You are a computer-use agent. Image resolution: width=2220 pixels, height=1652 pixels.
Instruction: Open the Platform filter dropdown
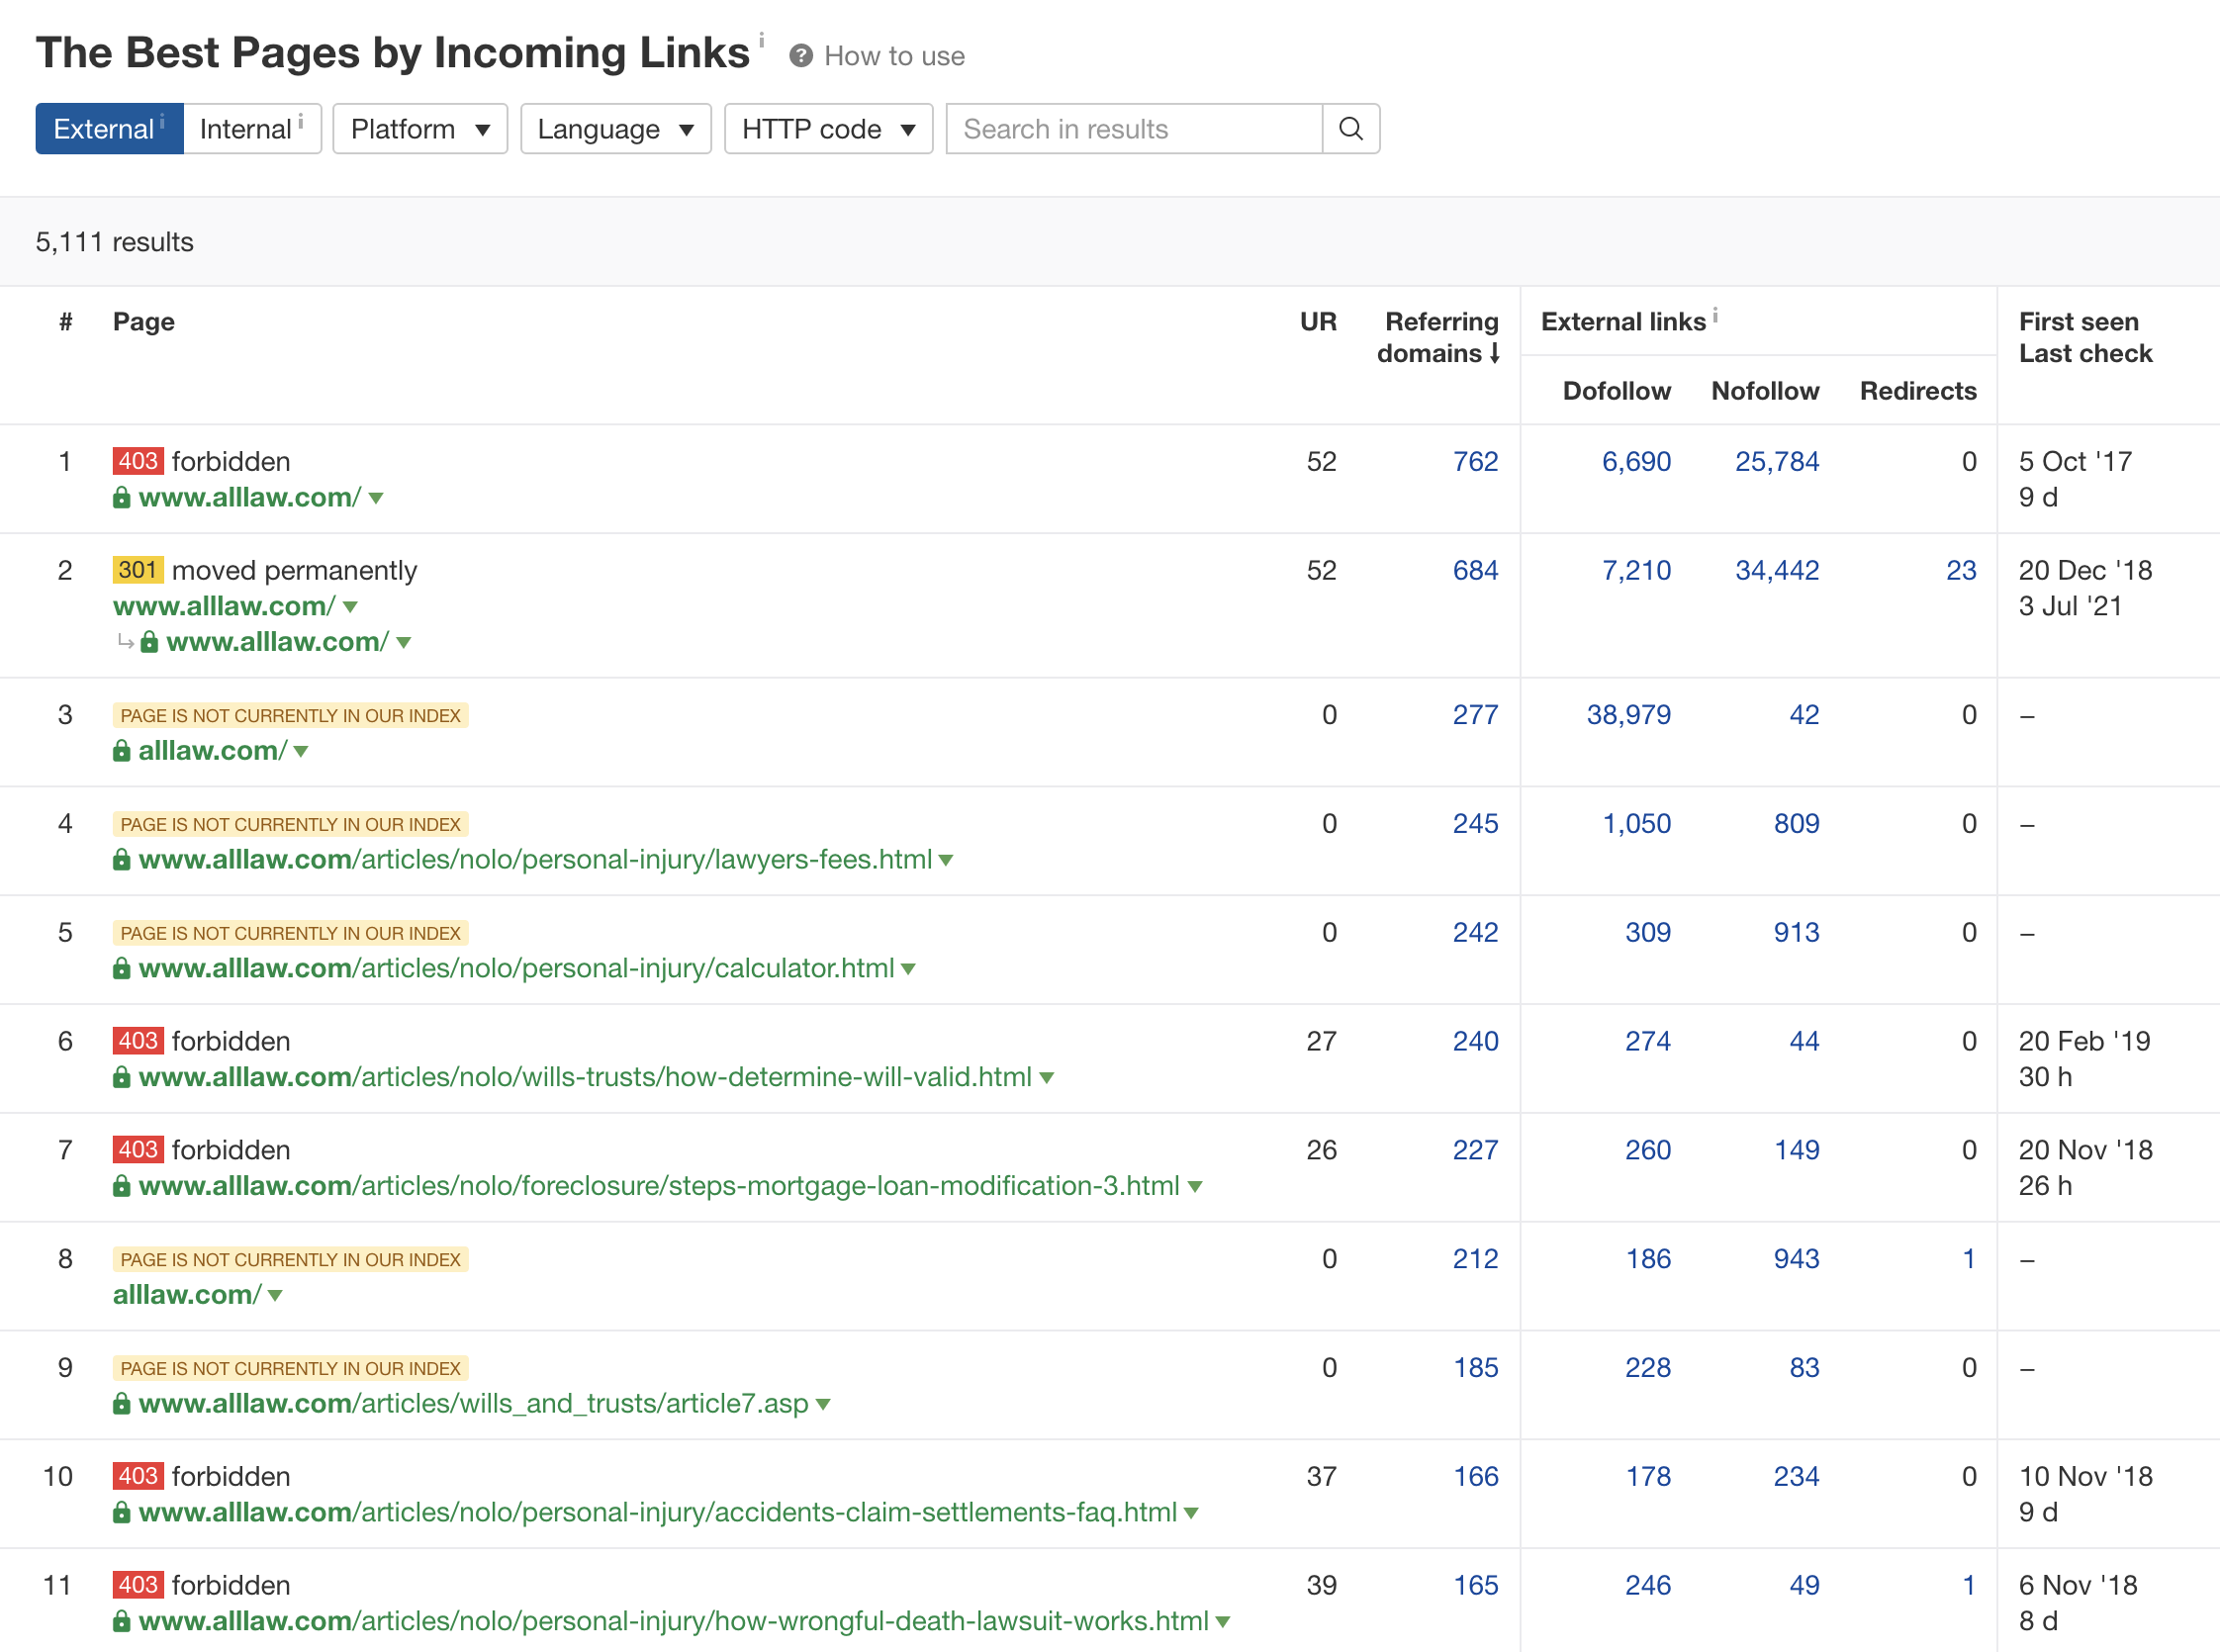(x=419, y=129)
